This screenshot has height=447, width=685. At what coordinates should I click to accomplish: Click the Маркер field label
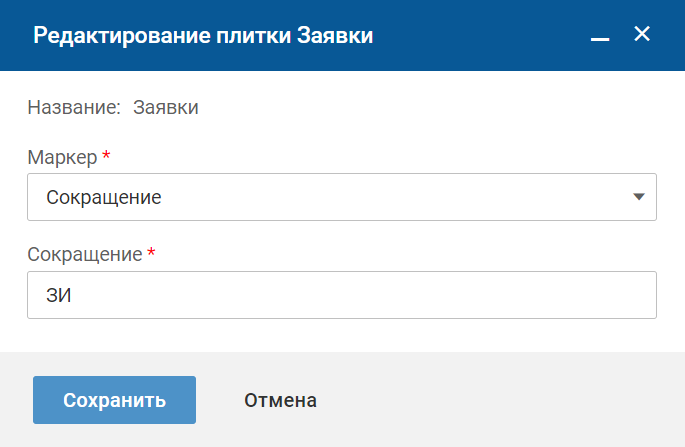point(62,157)
